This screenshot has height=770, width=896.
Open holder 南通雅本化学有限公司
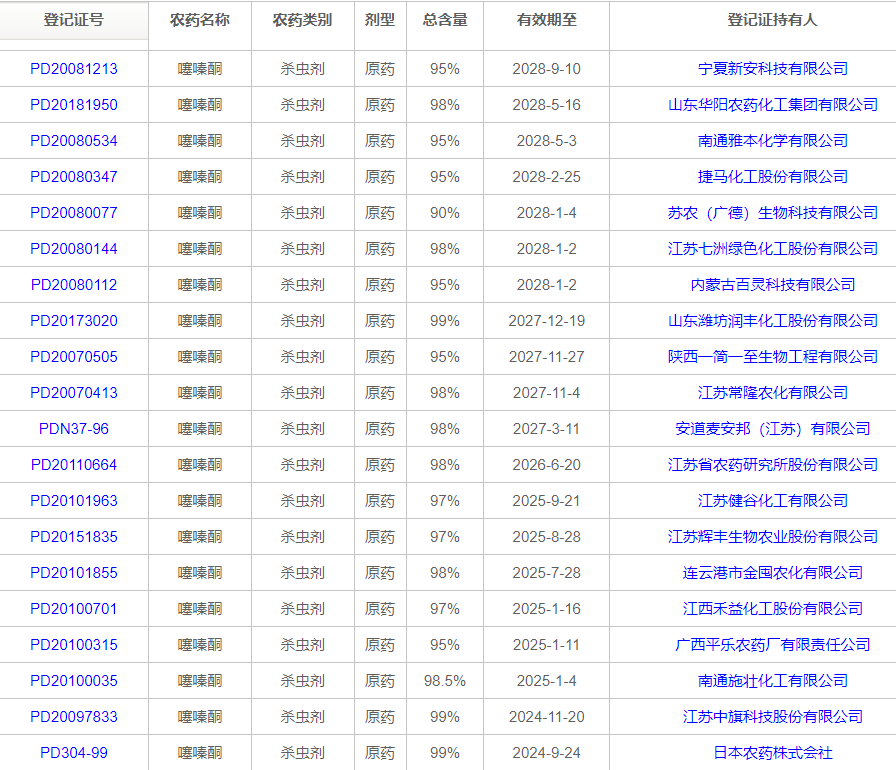tap(773, 141)
